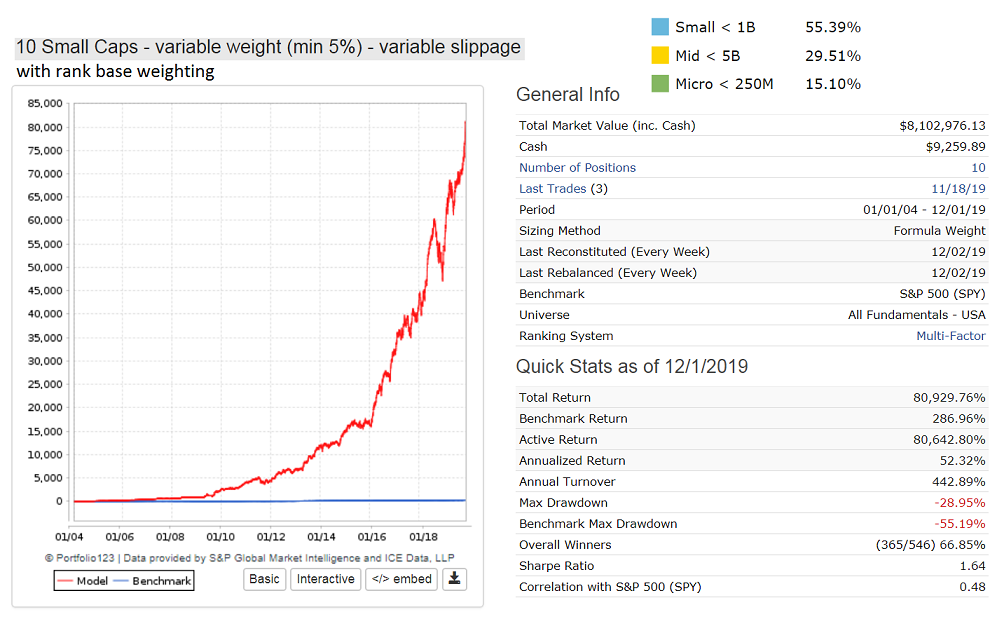Click the 20,000 y-axis label
This screenshot has height=619, width=997.
coord(45,407)
